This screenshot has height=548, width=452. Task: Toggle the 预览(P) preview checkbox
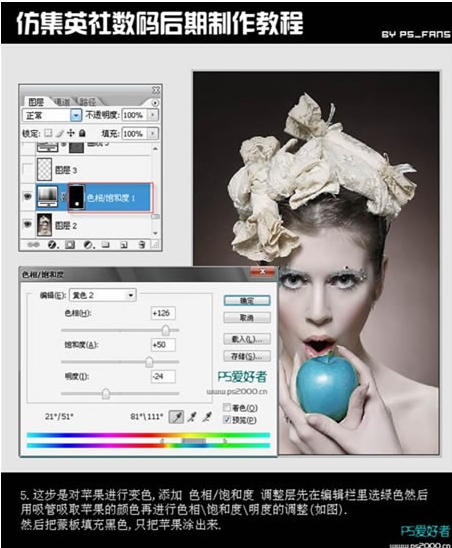click(x=227, y=419)
